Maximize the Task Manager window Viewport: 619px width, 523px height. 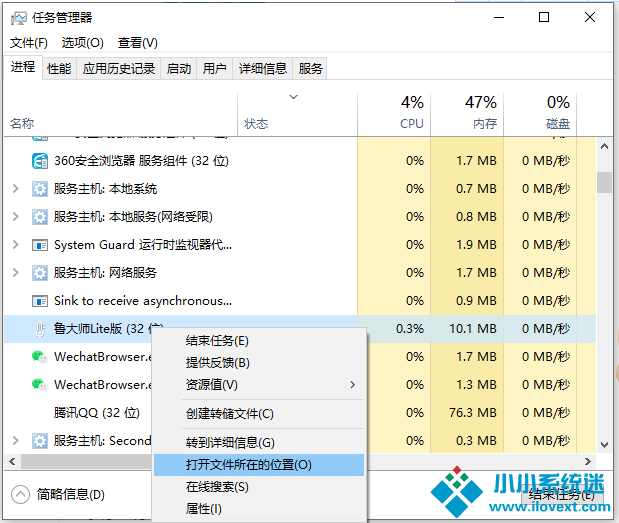click(x=544, y=17)
